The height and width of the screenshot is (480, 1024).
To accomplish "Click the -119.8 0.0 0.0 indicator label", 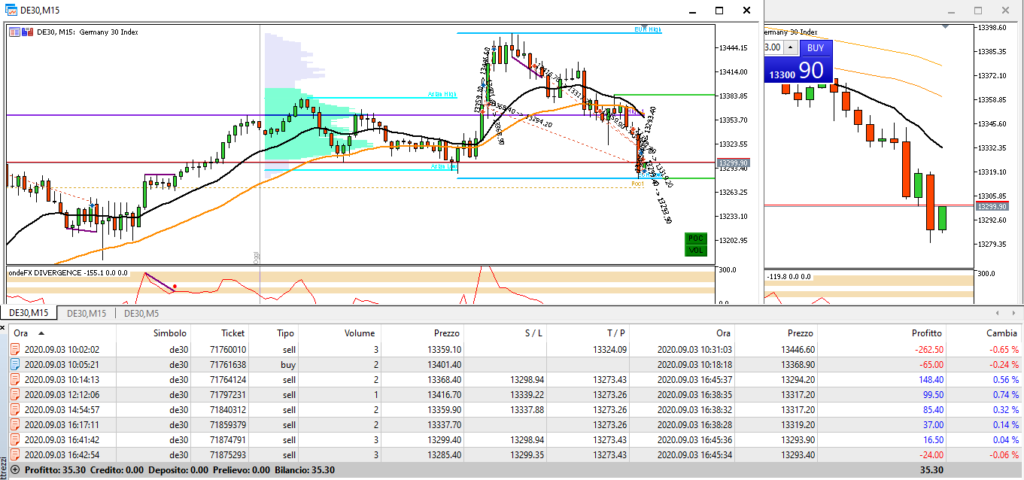I will pos(787,278).
